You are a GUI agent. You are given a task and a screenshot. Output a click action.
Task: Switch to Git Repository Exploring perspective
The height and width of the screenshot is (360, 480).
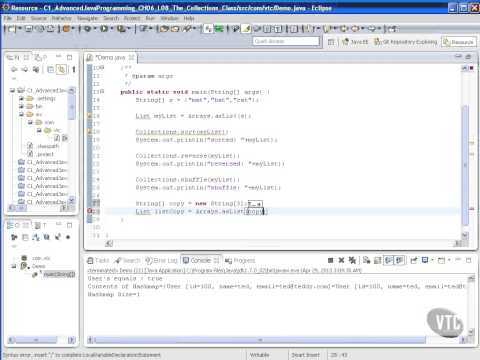406,42
